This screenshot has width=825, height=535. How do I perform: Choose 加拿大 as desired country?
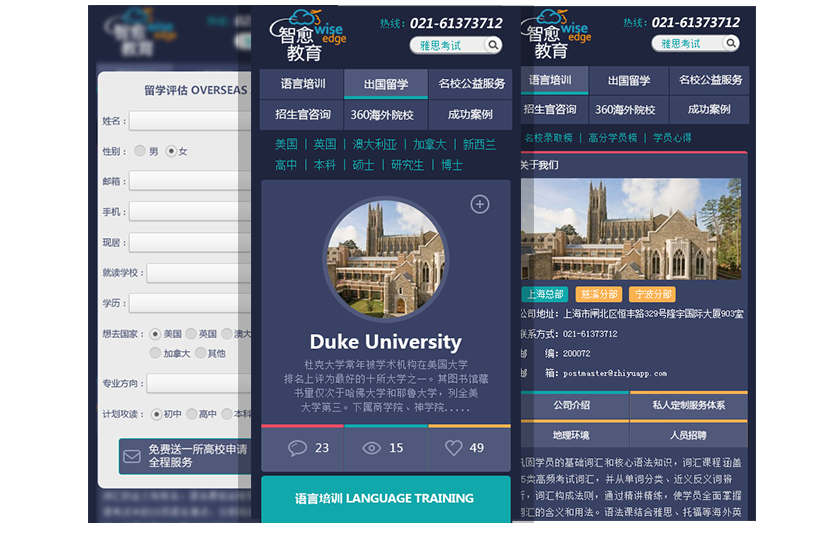click(156, 353)
